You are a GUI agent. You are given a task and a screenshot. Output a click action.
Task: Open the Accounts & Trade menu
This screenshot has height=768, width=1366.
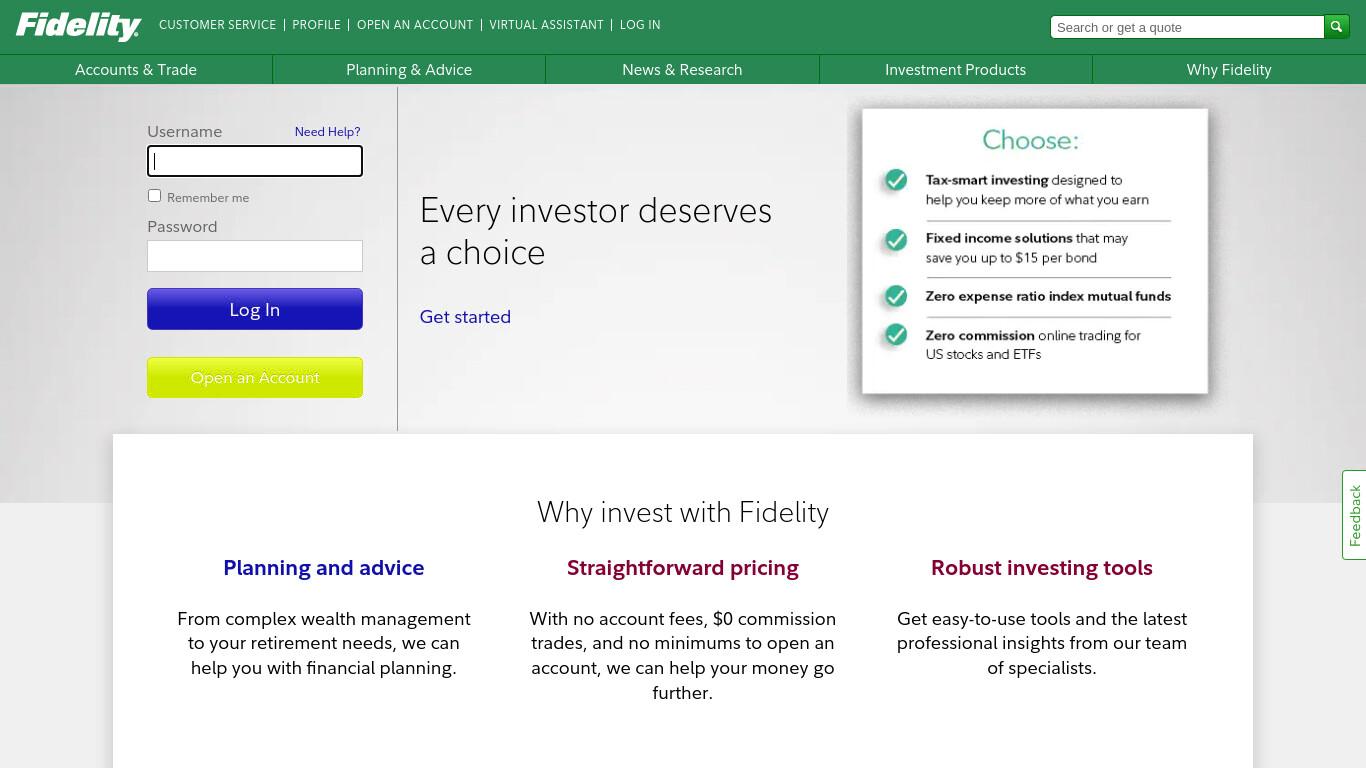[136, 69]
